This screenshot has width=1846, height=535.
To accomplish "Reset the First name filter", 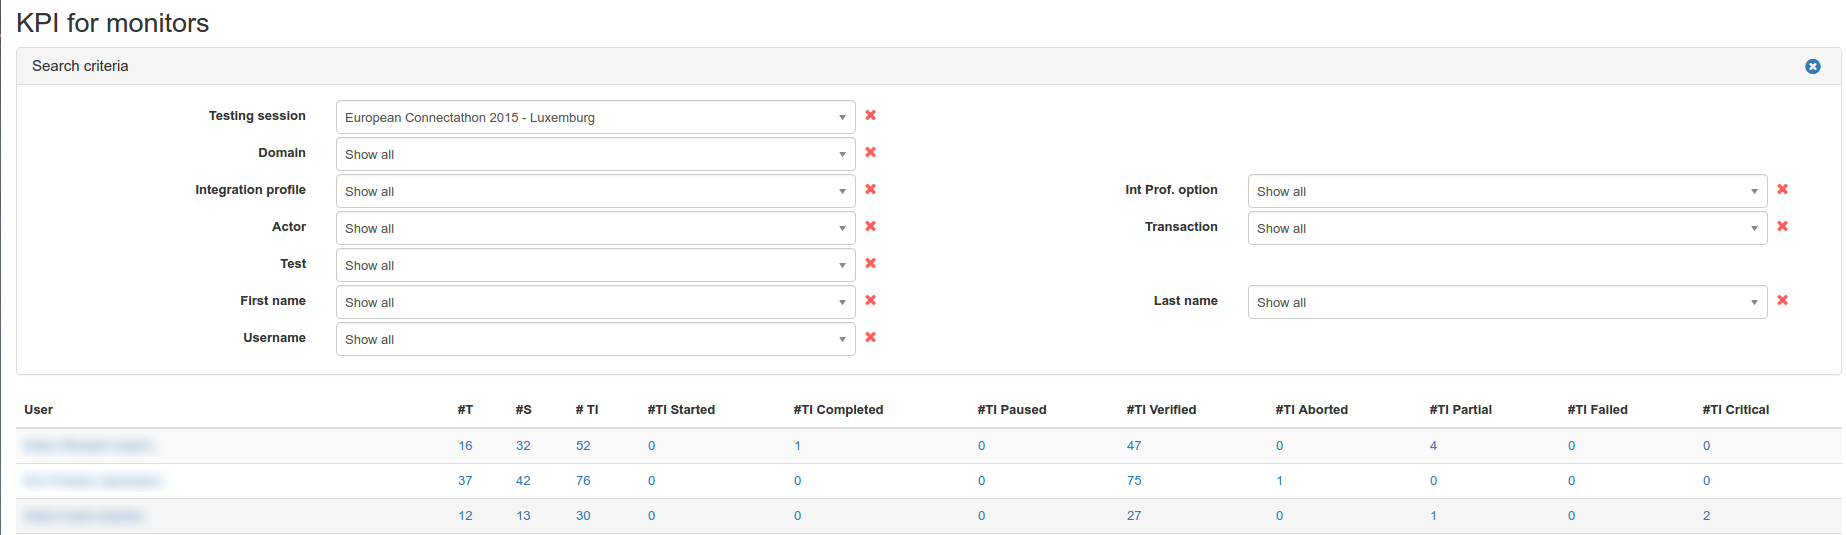I will pos(870,300).
